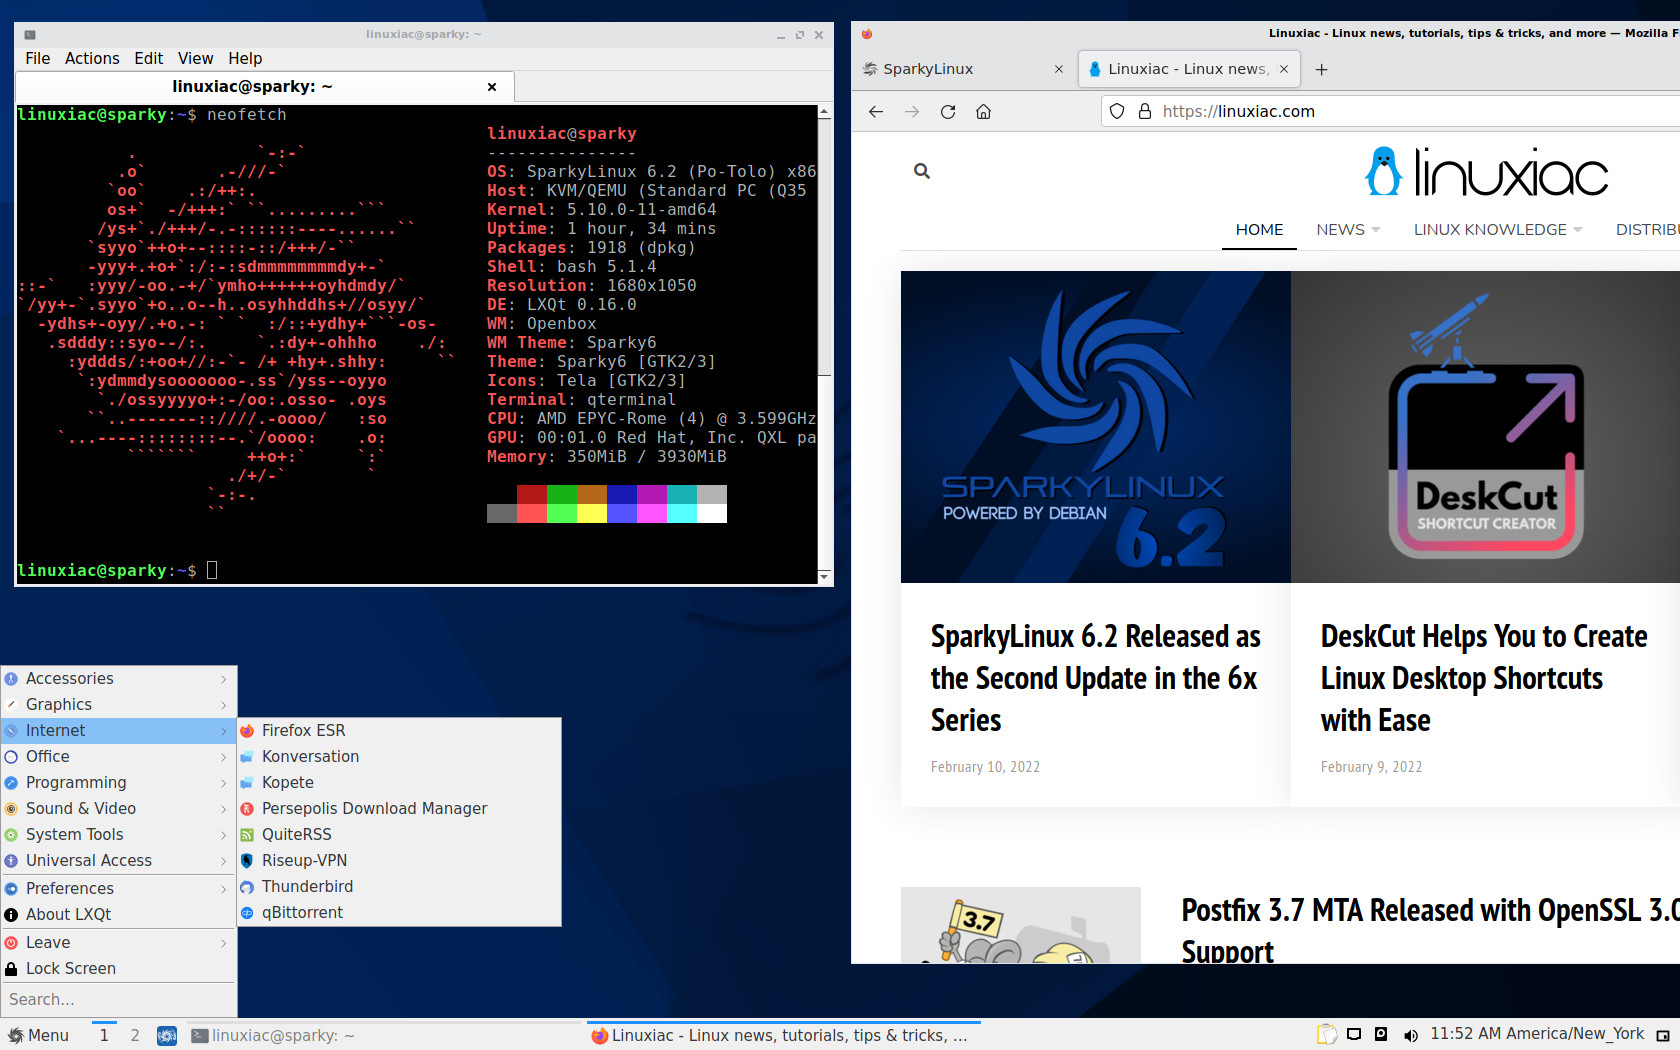
Task: Click HOME nav link on linuxiac
Action: [x=1259, y=230]
